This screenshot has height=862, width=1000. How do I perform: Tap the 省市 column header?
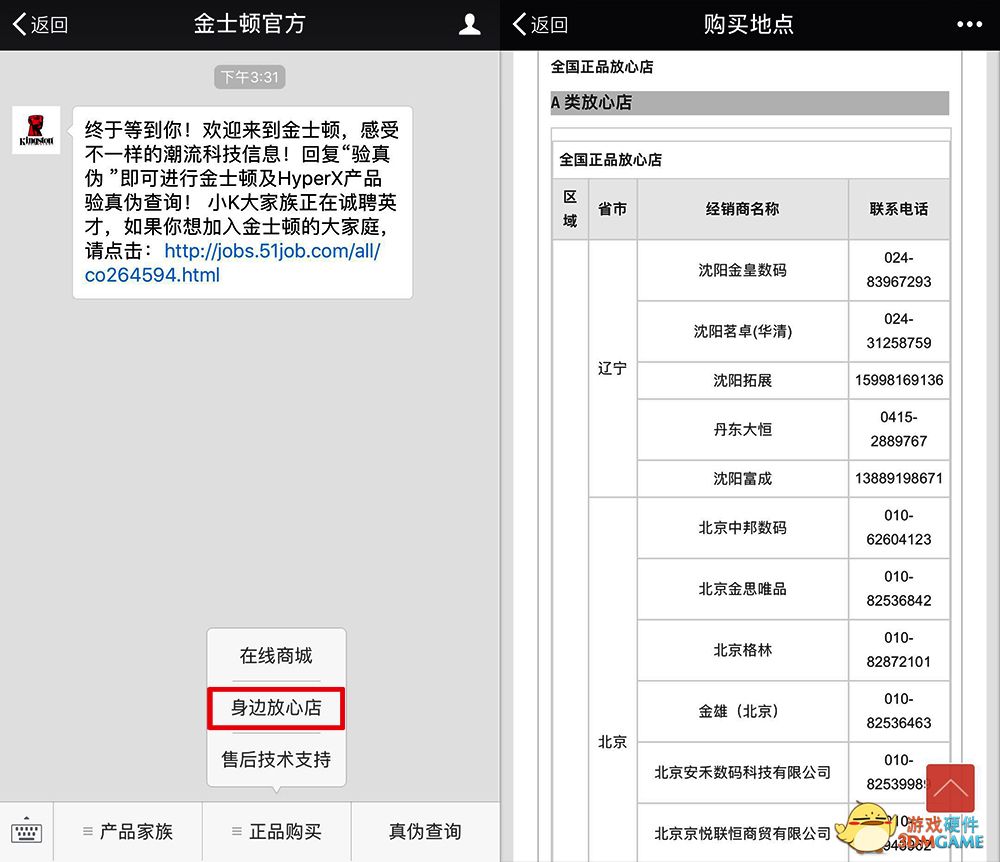(x=612, y=209)
